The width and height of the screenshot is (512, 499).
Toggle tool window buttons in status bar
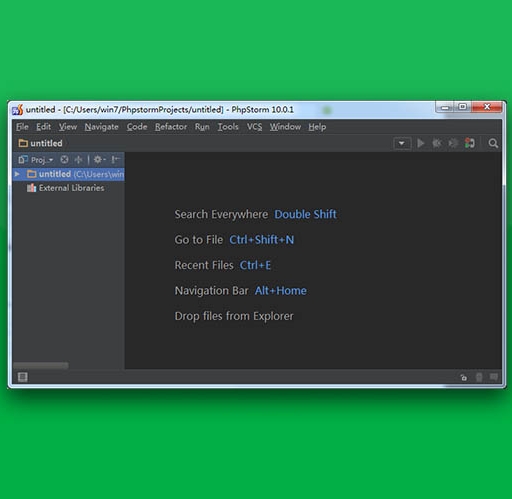22,377
